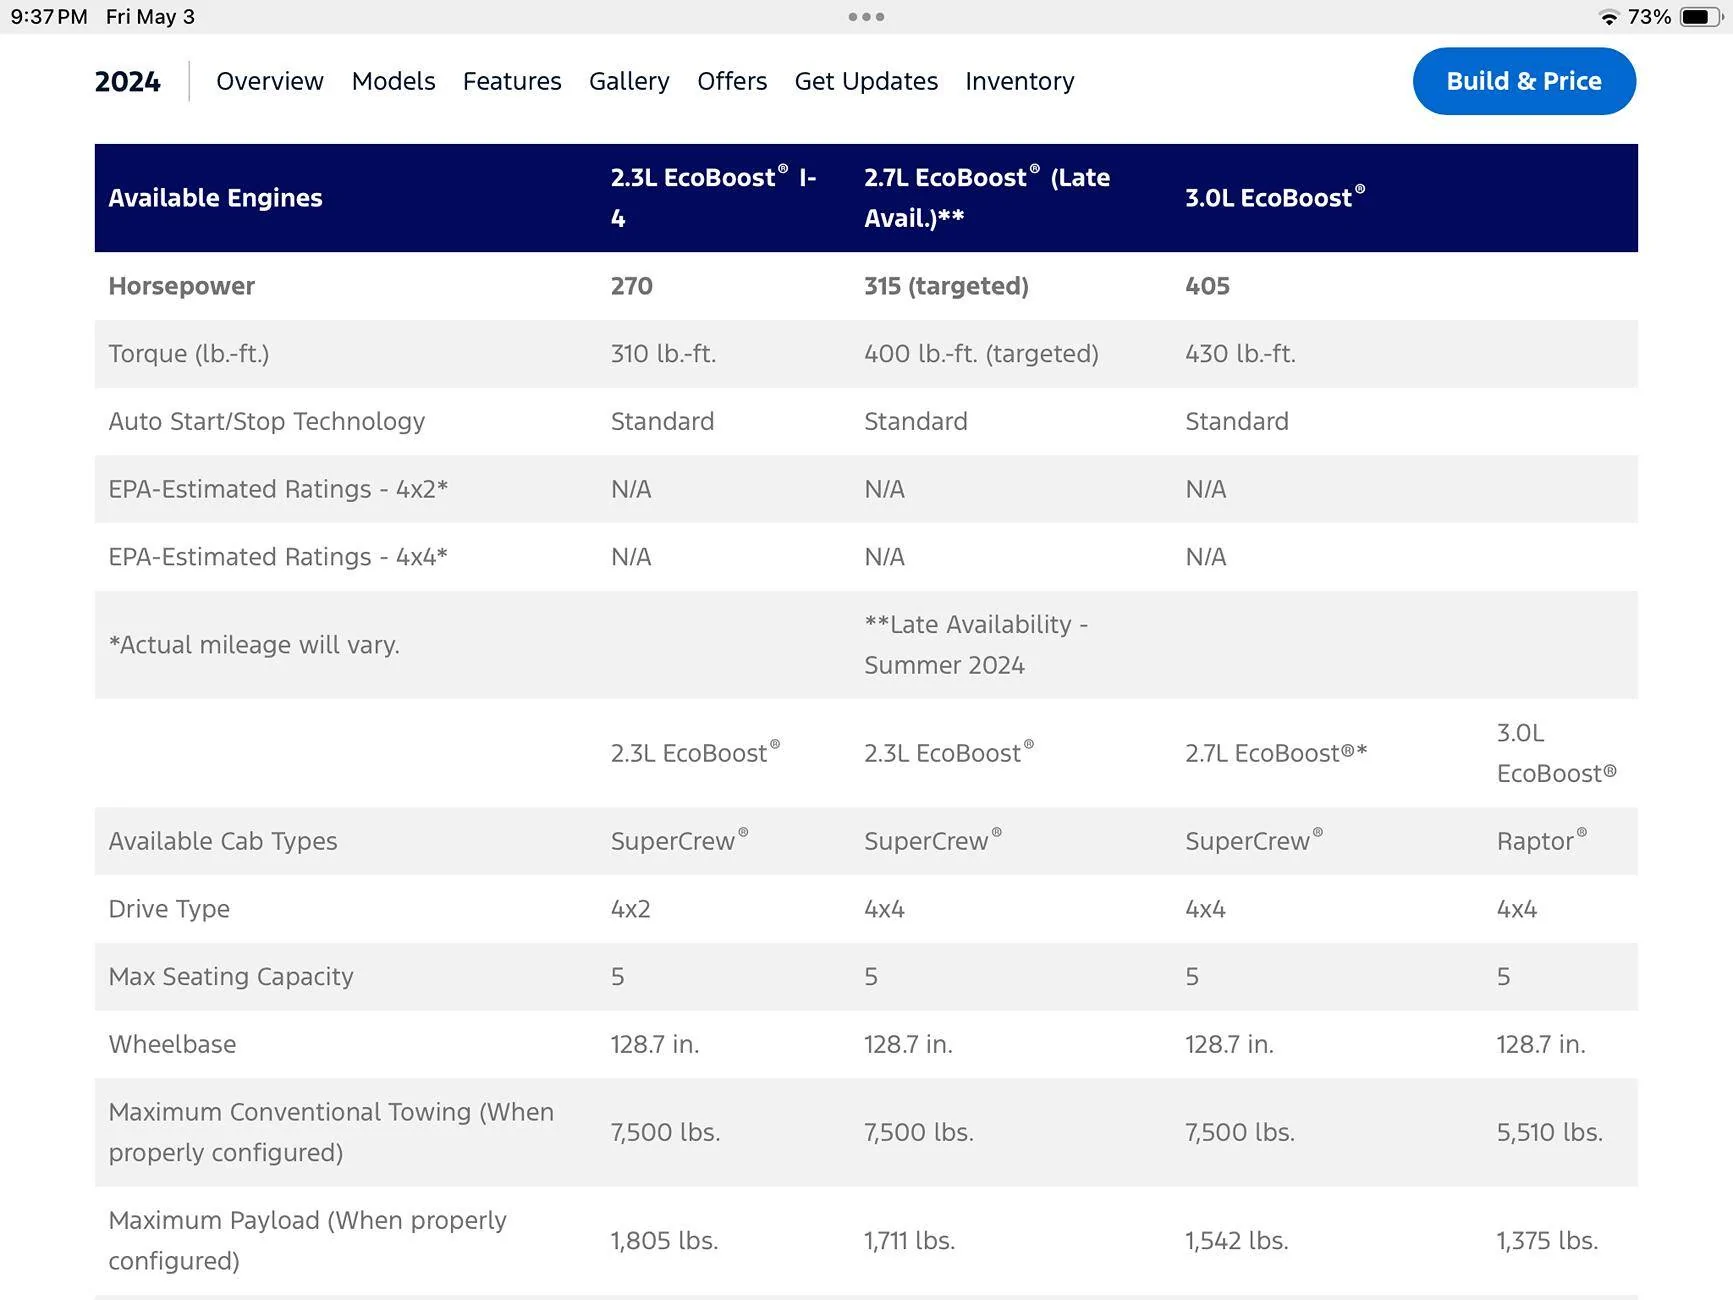Select the Horsepower row label
Image resolution: width=1733 pixels, height=1300 pixels.
click(x=182, y=286)
